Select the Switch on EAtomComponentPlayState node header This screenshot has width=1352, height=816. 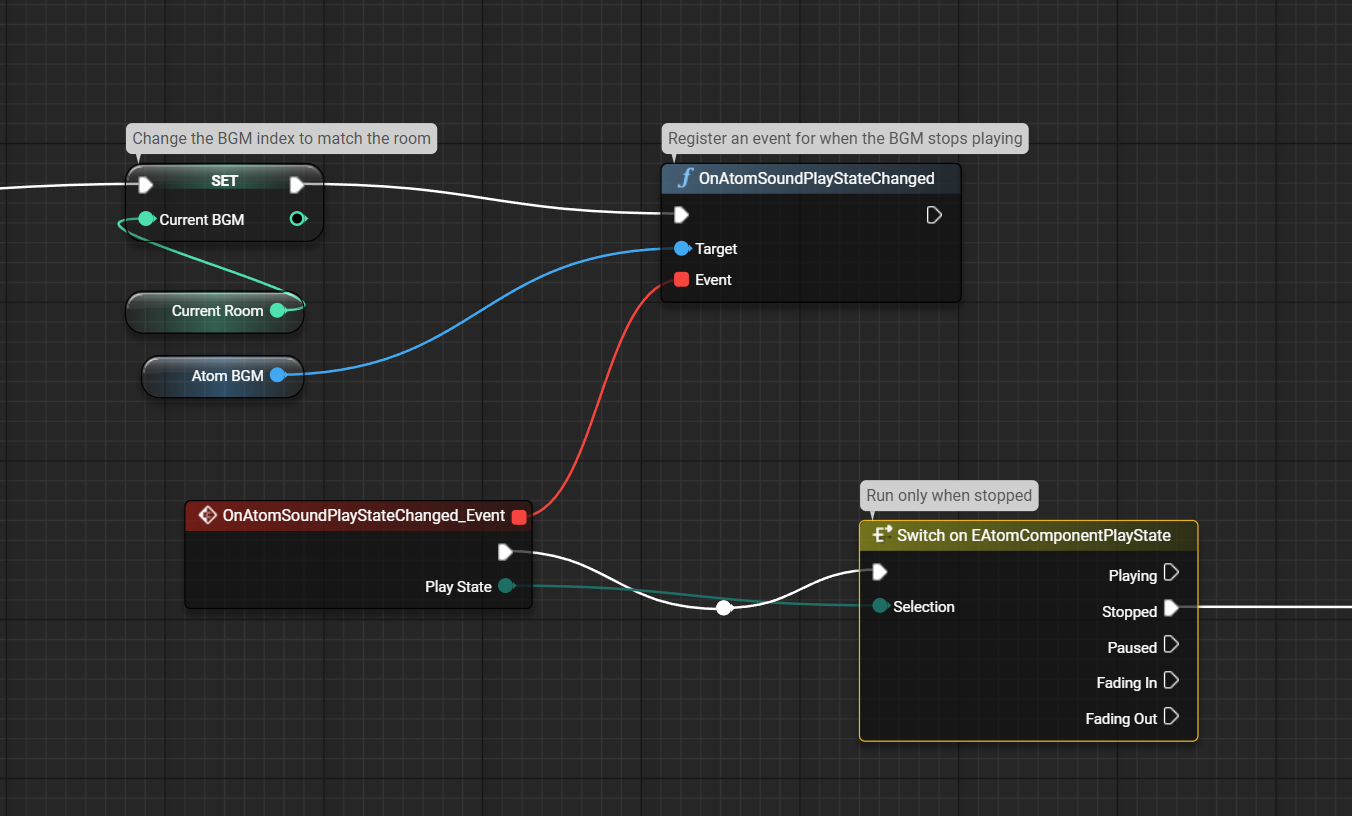point(1033,535)
